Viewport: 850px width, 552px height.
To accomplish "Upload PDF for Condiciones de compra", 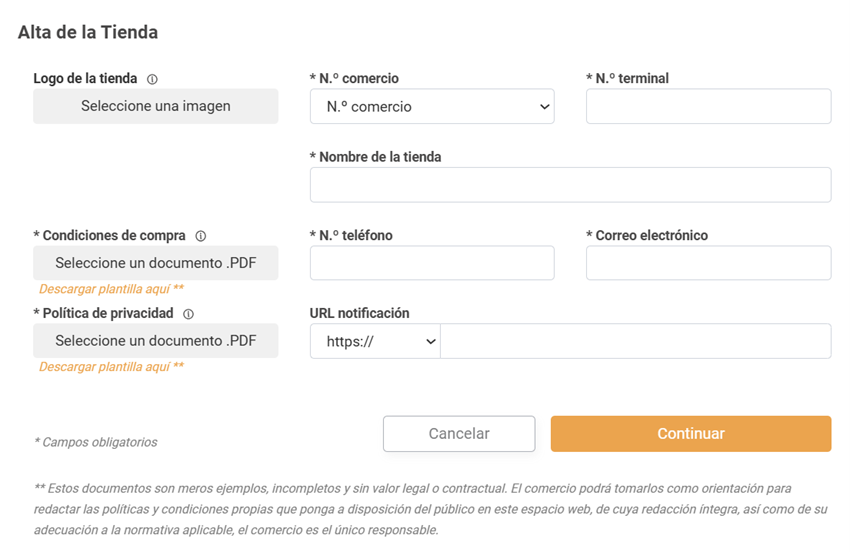I will pos(156,263).
